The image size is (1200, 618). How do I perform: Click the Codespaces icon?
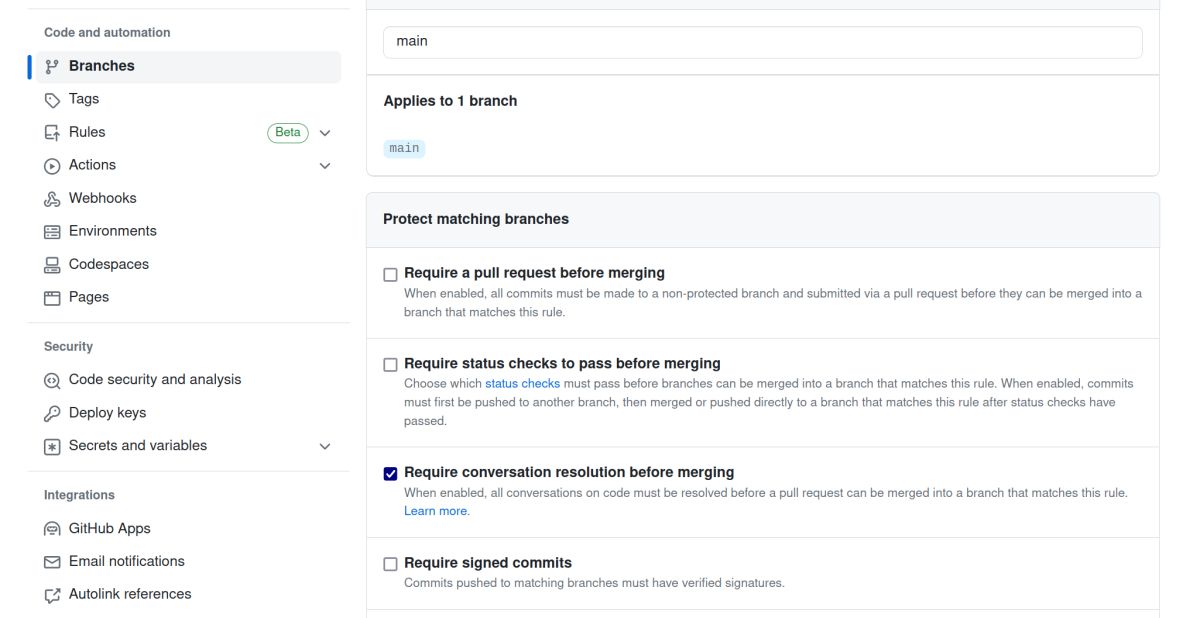point(52,265)
